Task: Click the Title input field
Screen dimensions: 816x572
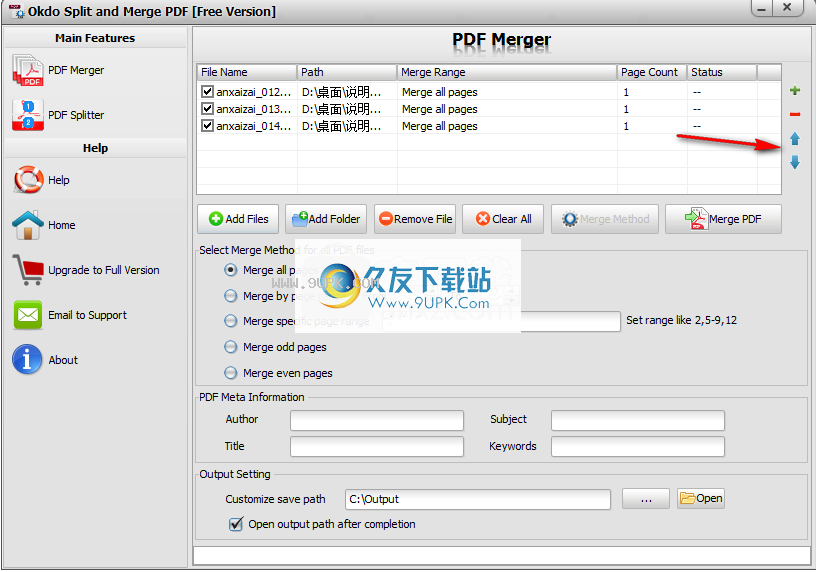Action: pos(377,447)
